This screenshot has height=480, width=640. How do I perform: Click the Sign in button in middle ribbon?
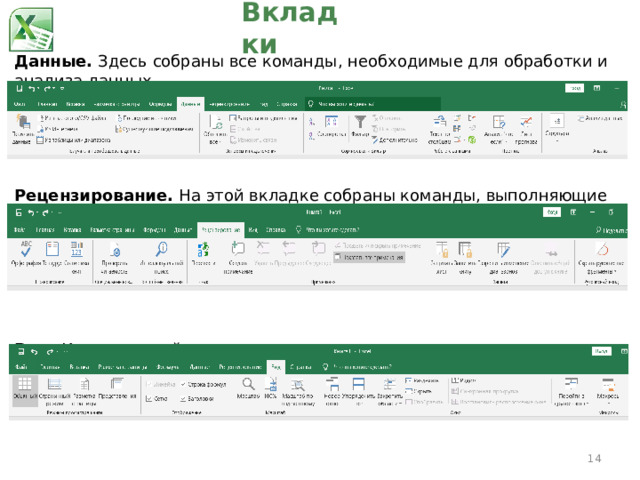click(552, 212)
